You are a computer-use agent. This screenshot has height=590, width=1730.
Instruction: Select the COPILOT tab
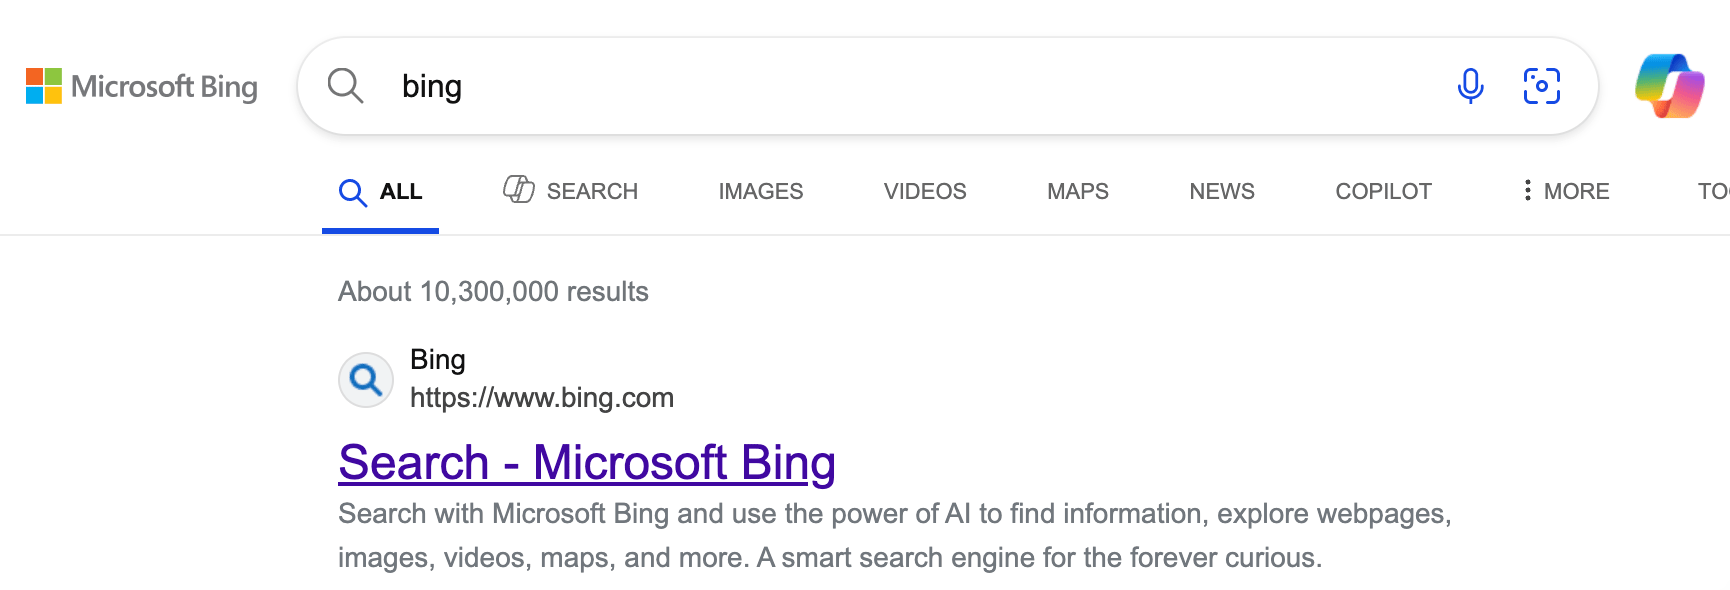click(x=1384, y=191)
